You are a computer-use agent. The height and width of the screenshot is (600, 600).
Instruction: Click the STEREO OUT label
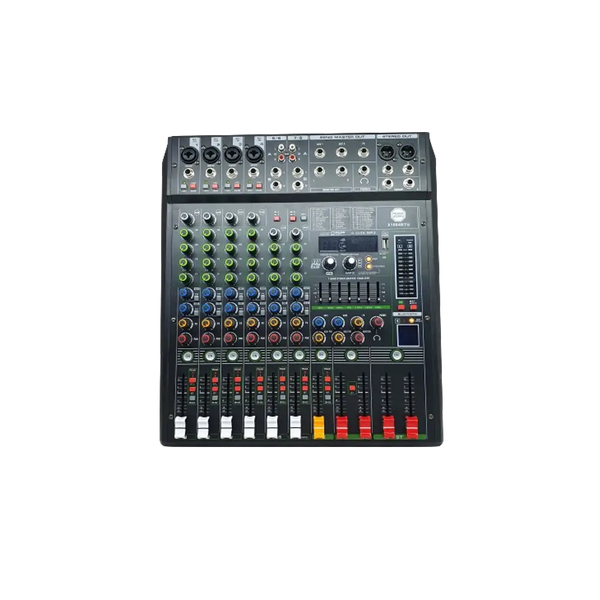397,137
